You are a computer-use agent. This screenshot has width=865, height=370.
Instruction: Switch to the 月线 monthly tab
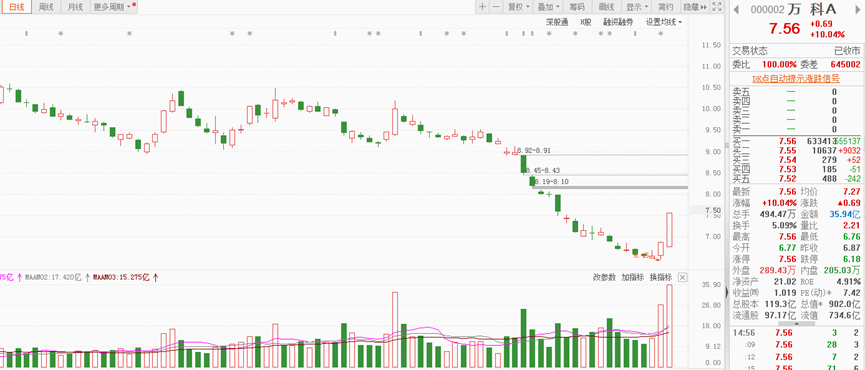pos(74,7)
